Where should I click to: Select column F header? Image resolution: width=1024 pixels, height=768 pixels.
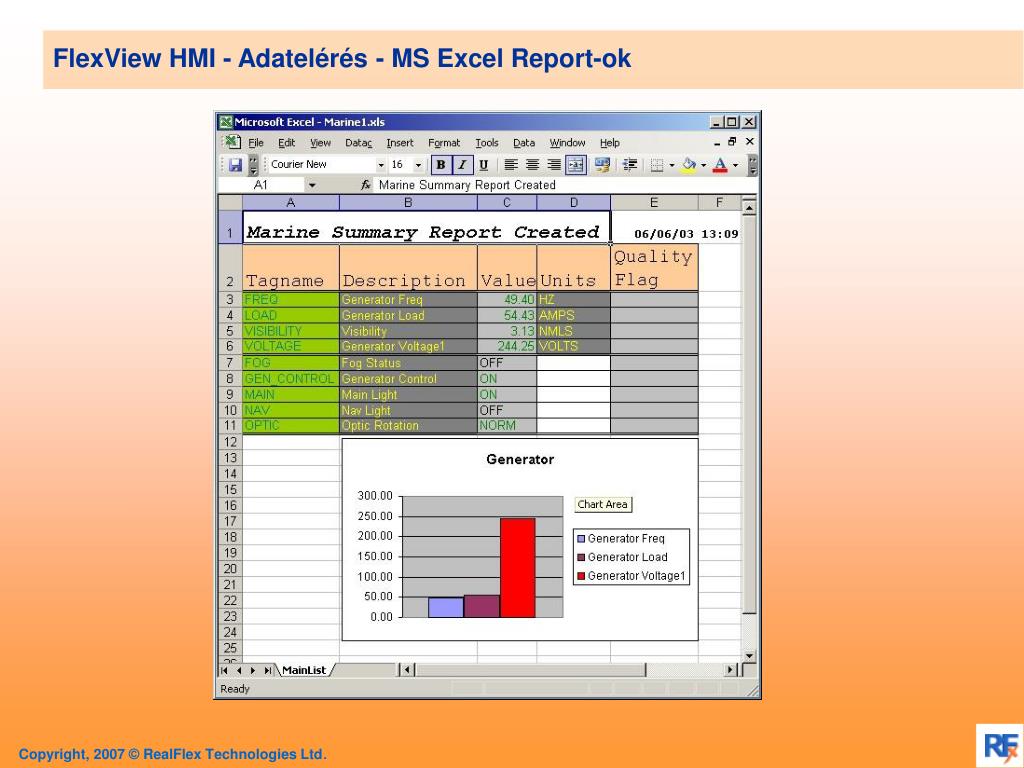719,202
